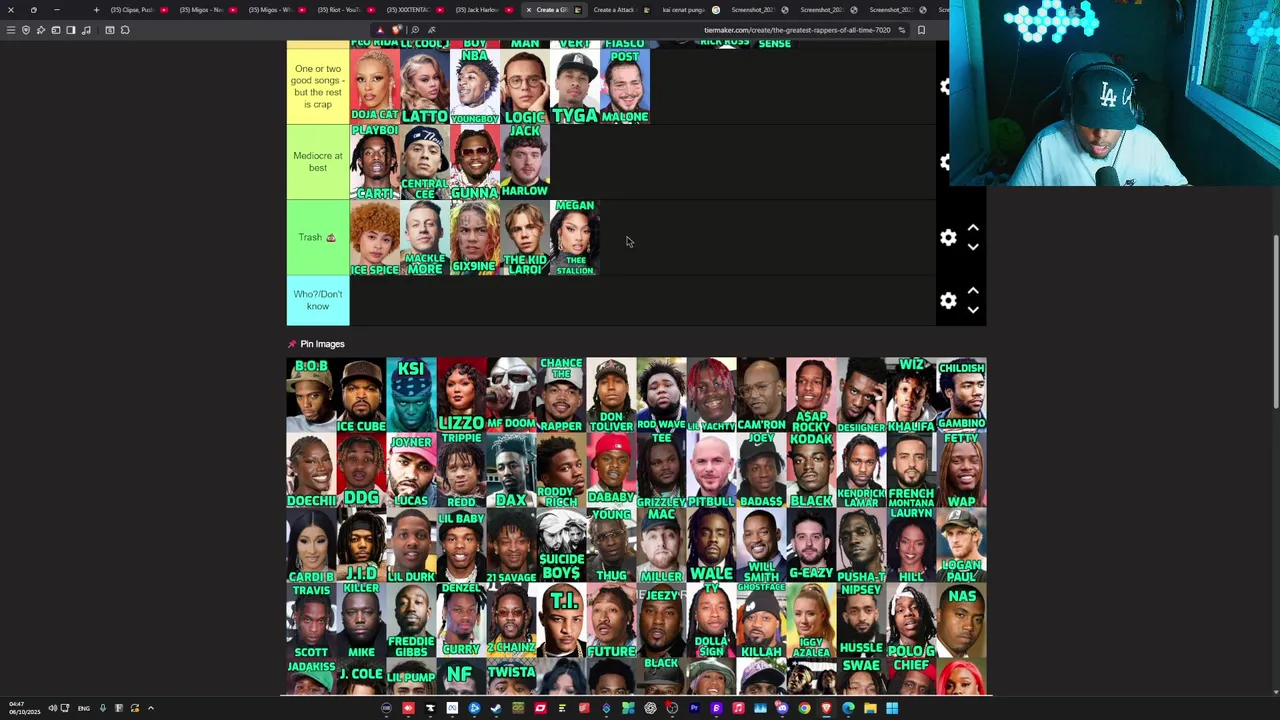Pick the Ice Cube image from pool
This screenshot has width=1280, height=720.
pos(361,395)
